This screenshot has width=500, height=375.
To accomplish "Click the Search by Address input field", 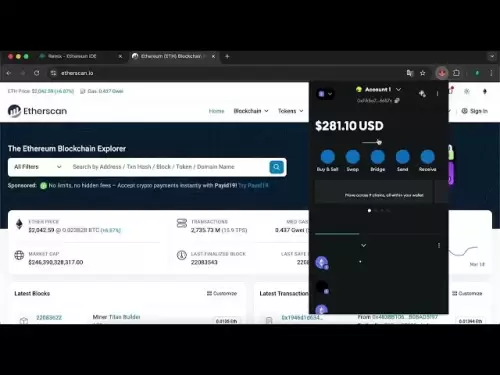I will [x=168, y=167].
